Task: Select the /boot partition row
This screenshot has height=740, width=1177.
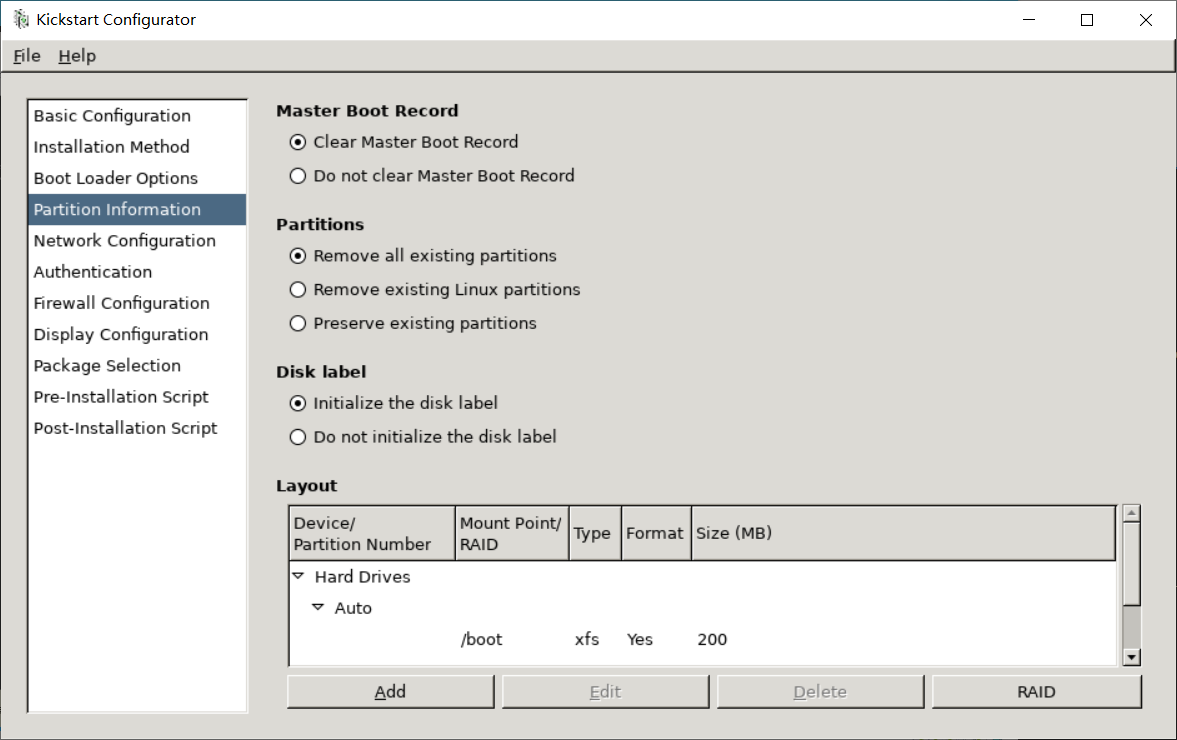Action: 702,639
